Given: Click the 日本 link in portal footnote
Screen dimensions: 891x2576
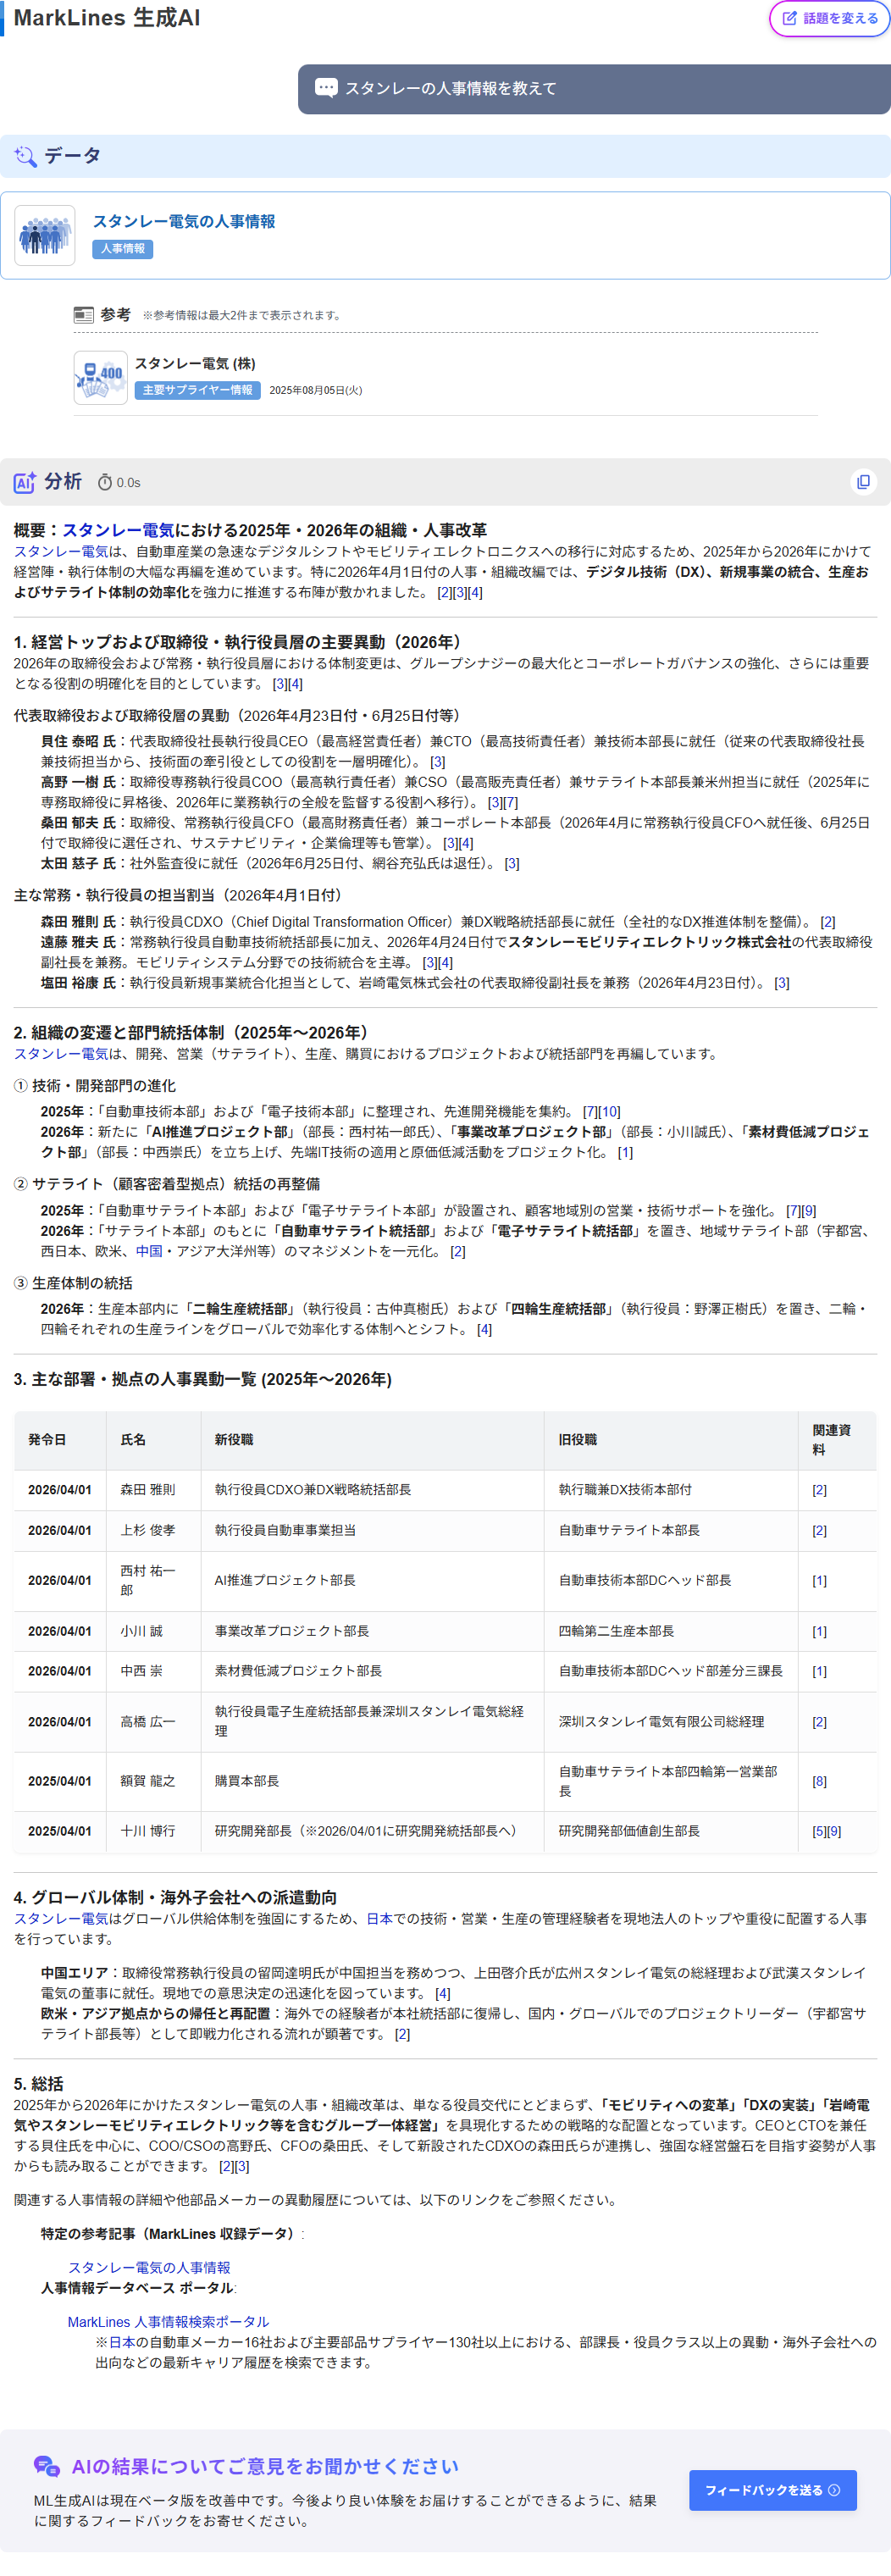Looking at the screenshot, I should tap(122, 2342).
